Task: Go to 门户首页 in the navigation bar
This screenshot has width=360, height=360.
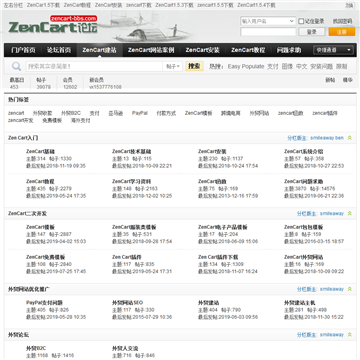Action: coord(23,50)
